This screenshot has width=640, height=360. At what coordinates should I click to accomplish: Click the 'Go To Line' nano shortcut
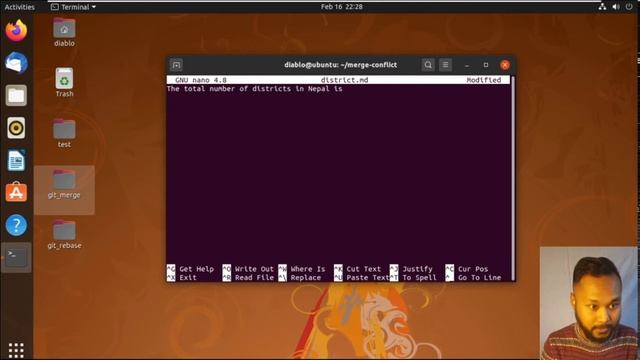click(x=479, y=278)
